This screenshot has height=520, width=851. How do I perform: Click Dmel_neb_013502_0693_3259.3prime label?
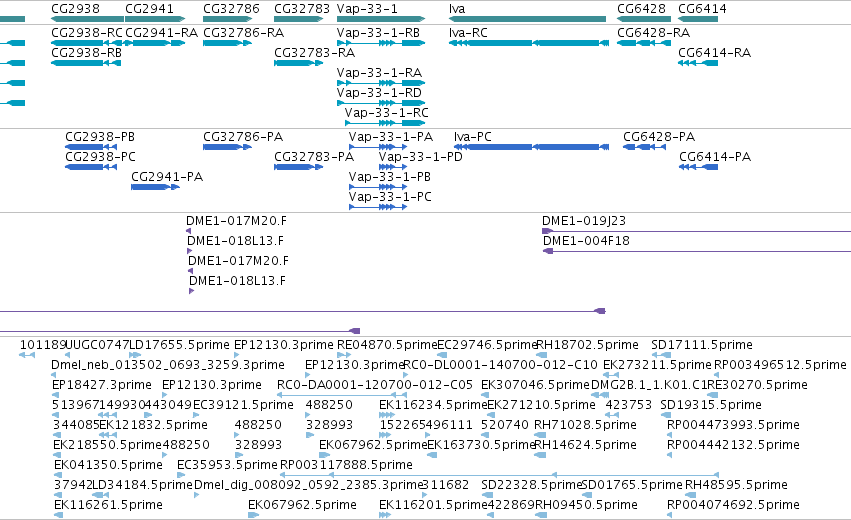click(x=168, y=365)
